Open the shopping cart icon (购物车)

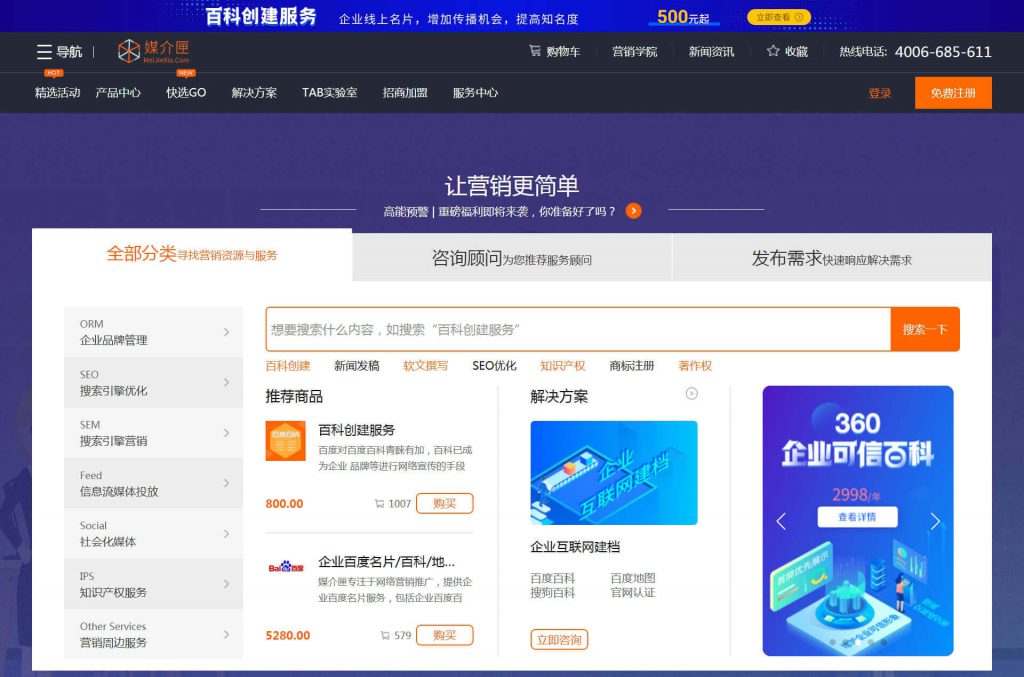click(x=535, y=51)
